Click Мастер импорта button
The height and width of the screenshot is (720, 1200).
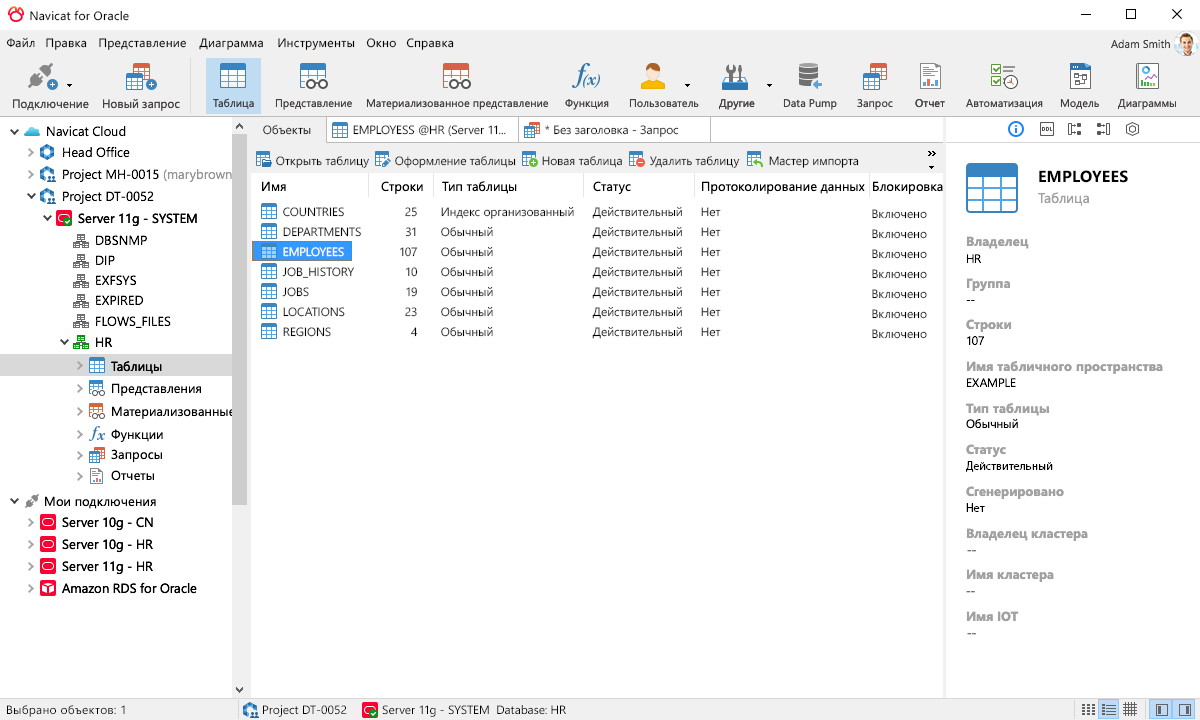pyautogui.click(x=802, y=161)
